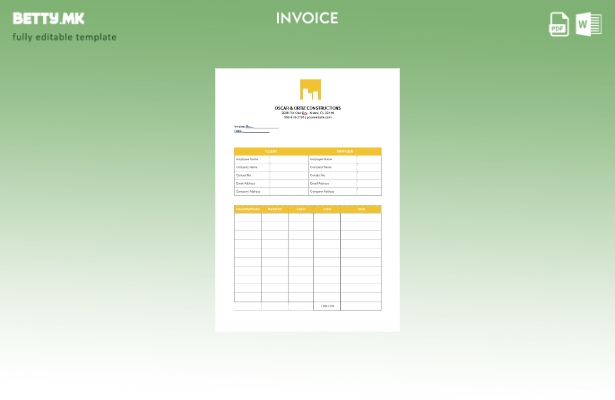Viewport: 615px width, 400px height.
Task: Click the 'fully editable template' subtitle
Action: click(64, 38)
